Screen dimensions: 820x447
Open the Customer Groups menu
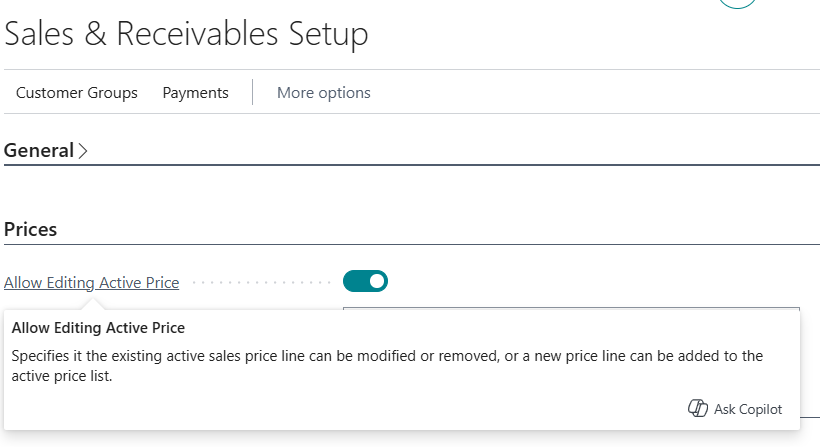pos(77,93)
